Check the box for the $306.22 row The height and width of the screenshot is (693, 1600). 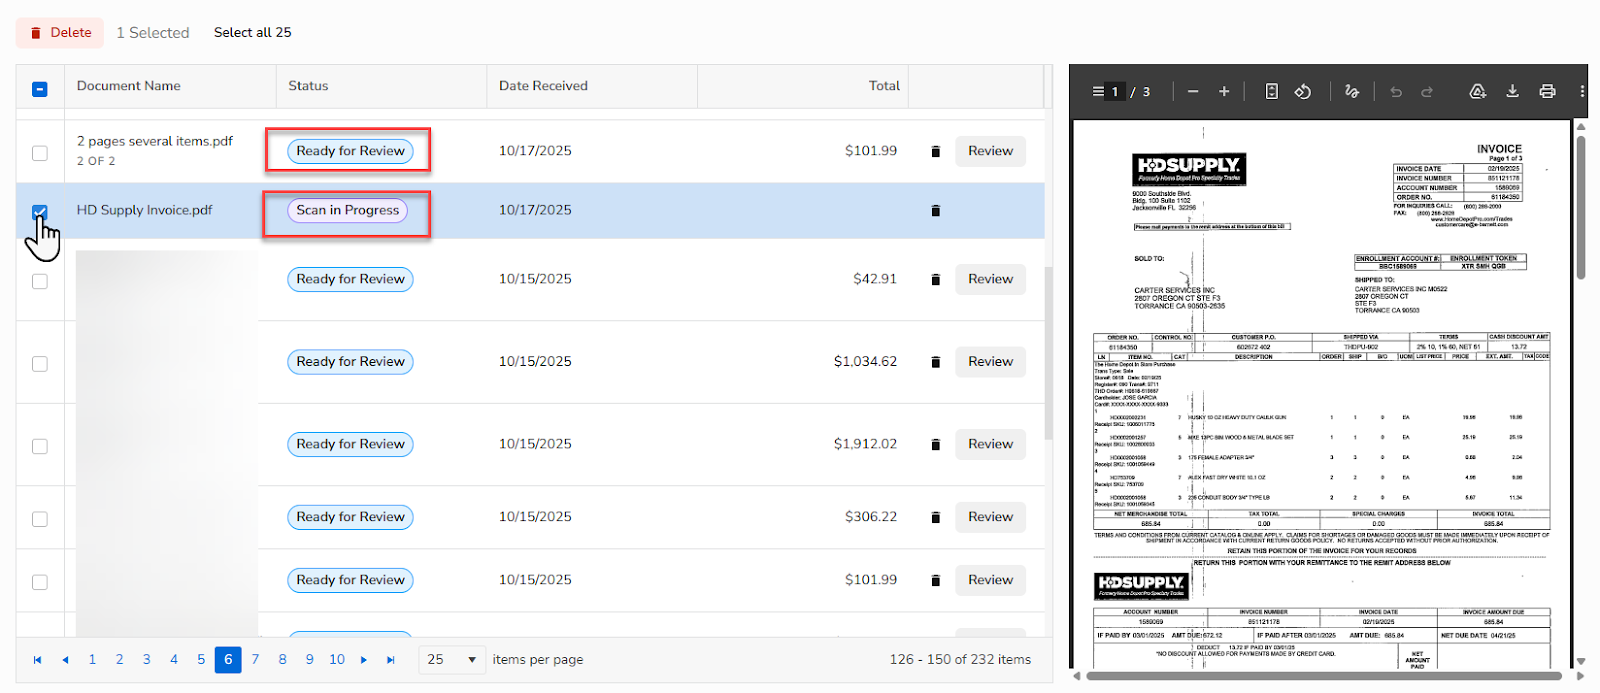point(40,519)
